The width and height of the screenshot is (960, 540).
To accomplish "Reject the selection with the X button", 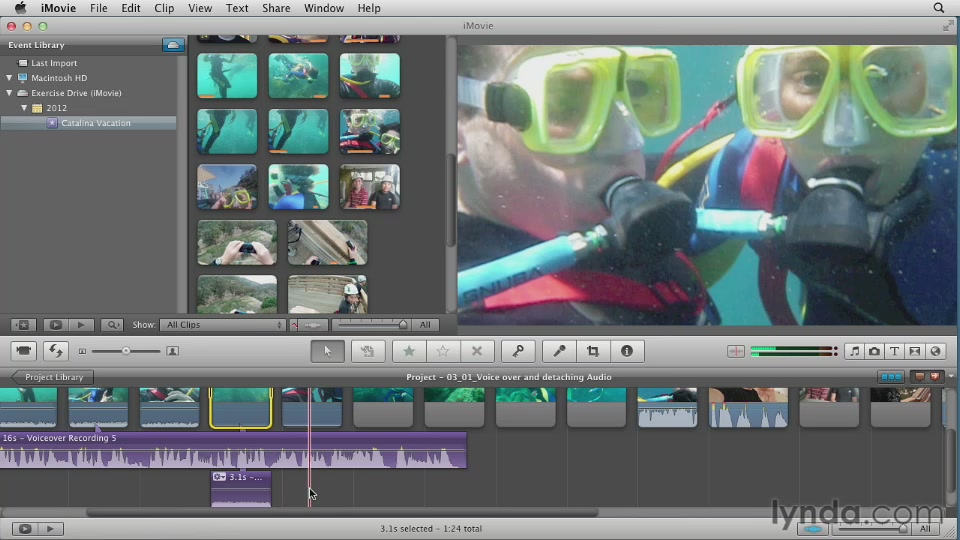I will tap(476, 351).
